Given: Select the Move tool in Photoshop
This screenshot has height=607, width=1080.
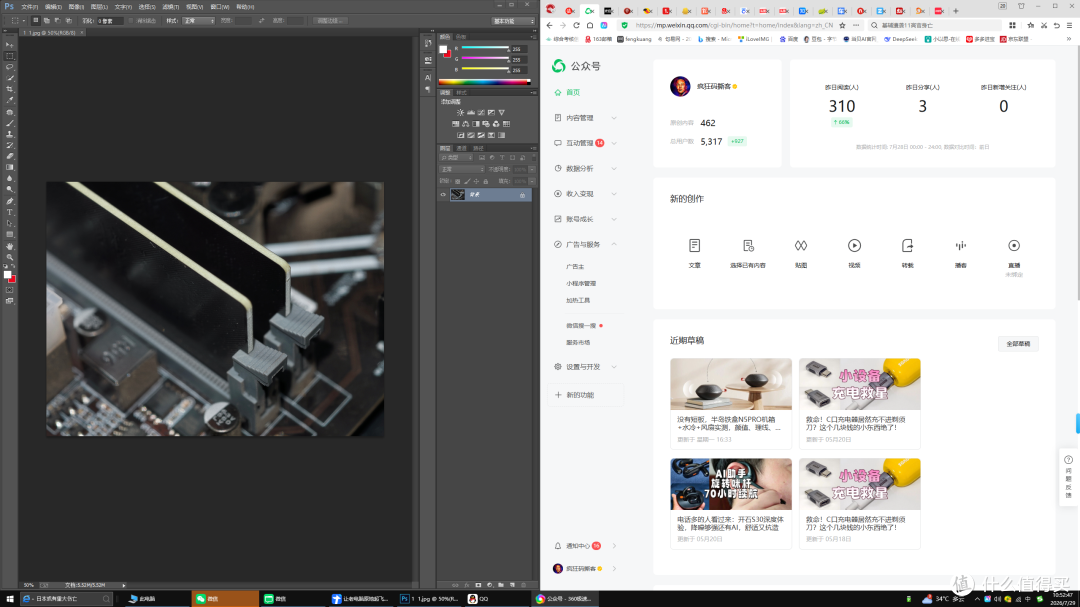Looking at the screenshot, I should coord(10,45).
